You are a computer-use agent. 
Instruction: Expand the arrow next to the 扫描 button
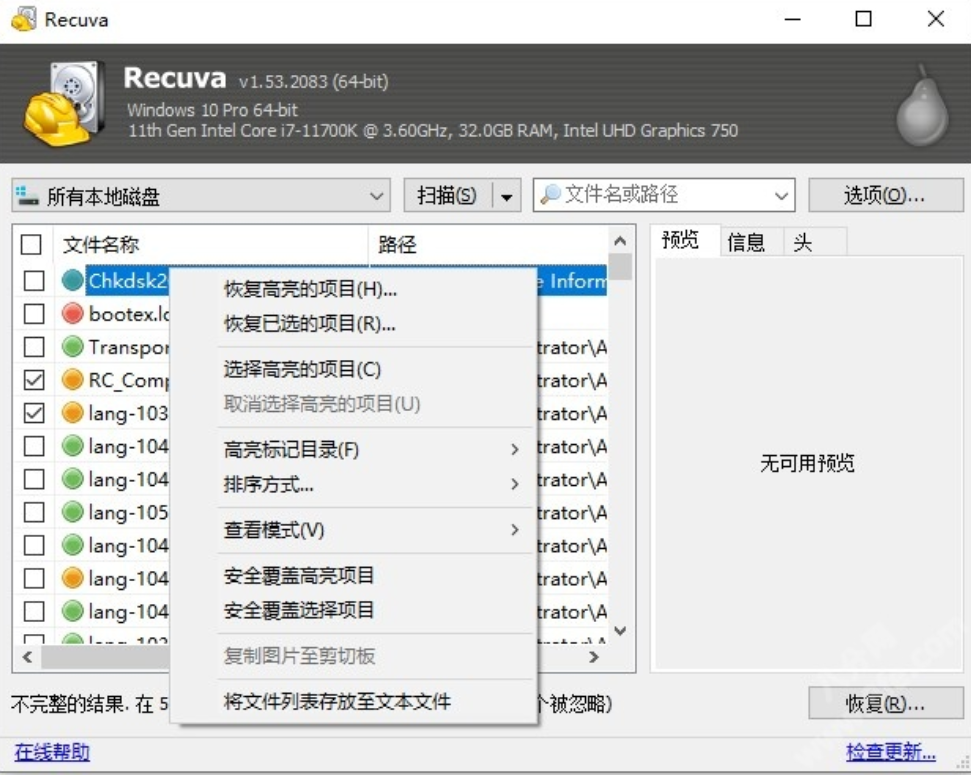507,196
